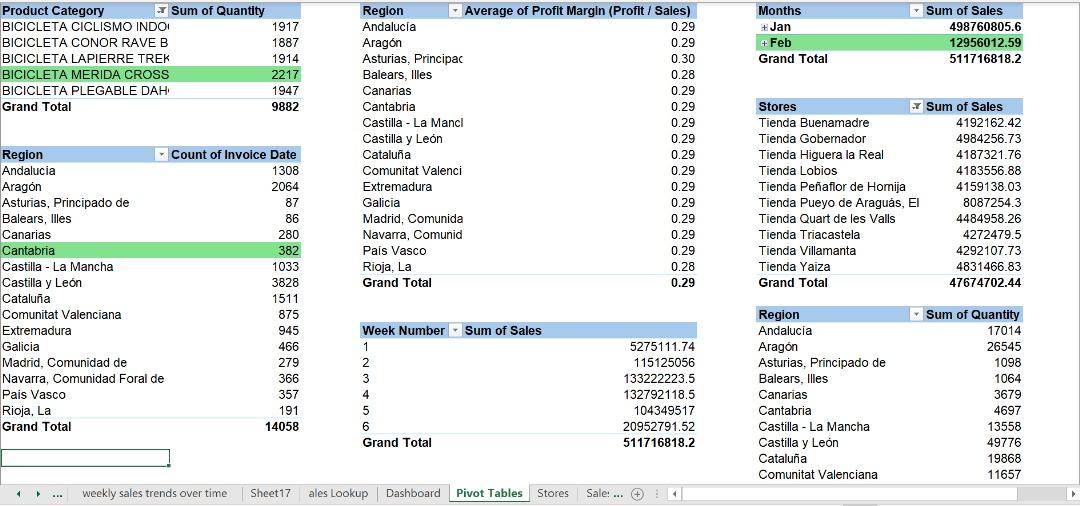Select the País Vasco cell in profit margin table

coord(412,251)
